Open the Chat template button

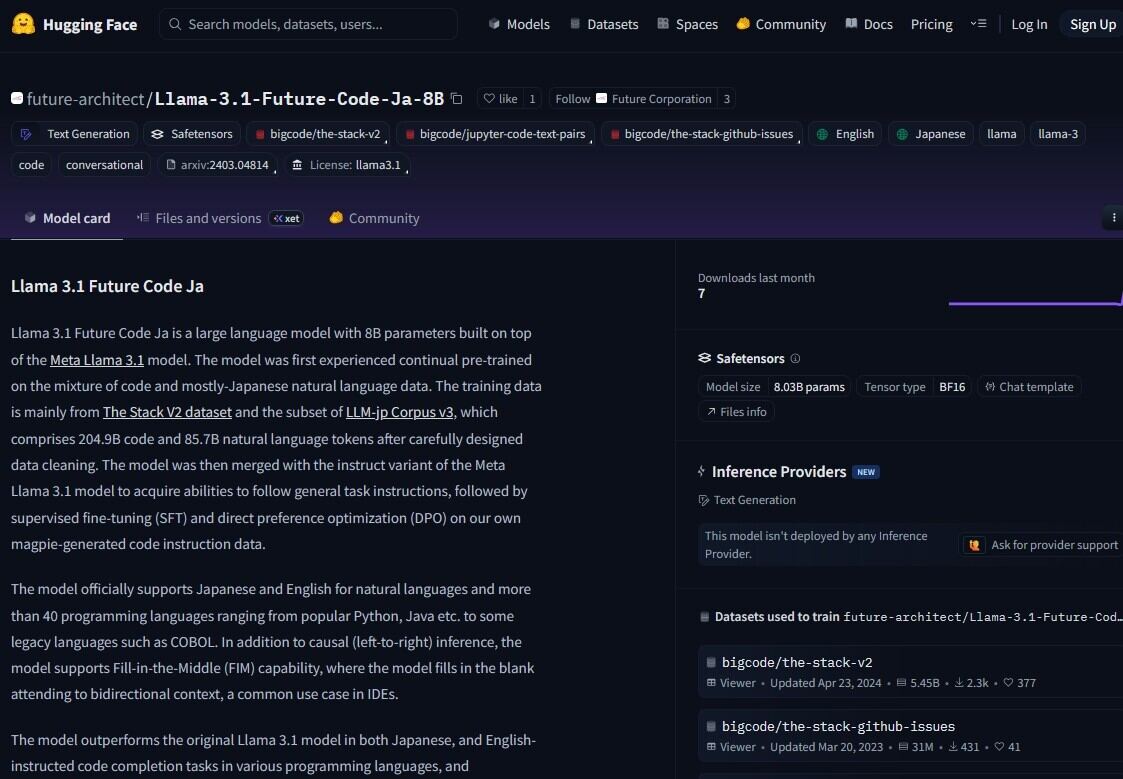(1029, 387)
